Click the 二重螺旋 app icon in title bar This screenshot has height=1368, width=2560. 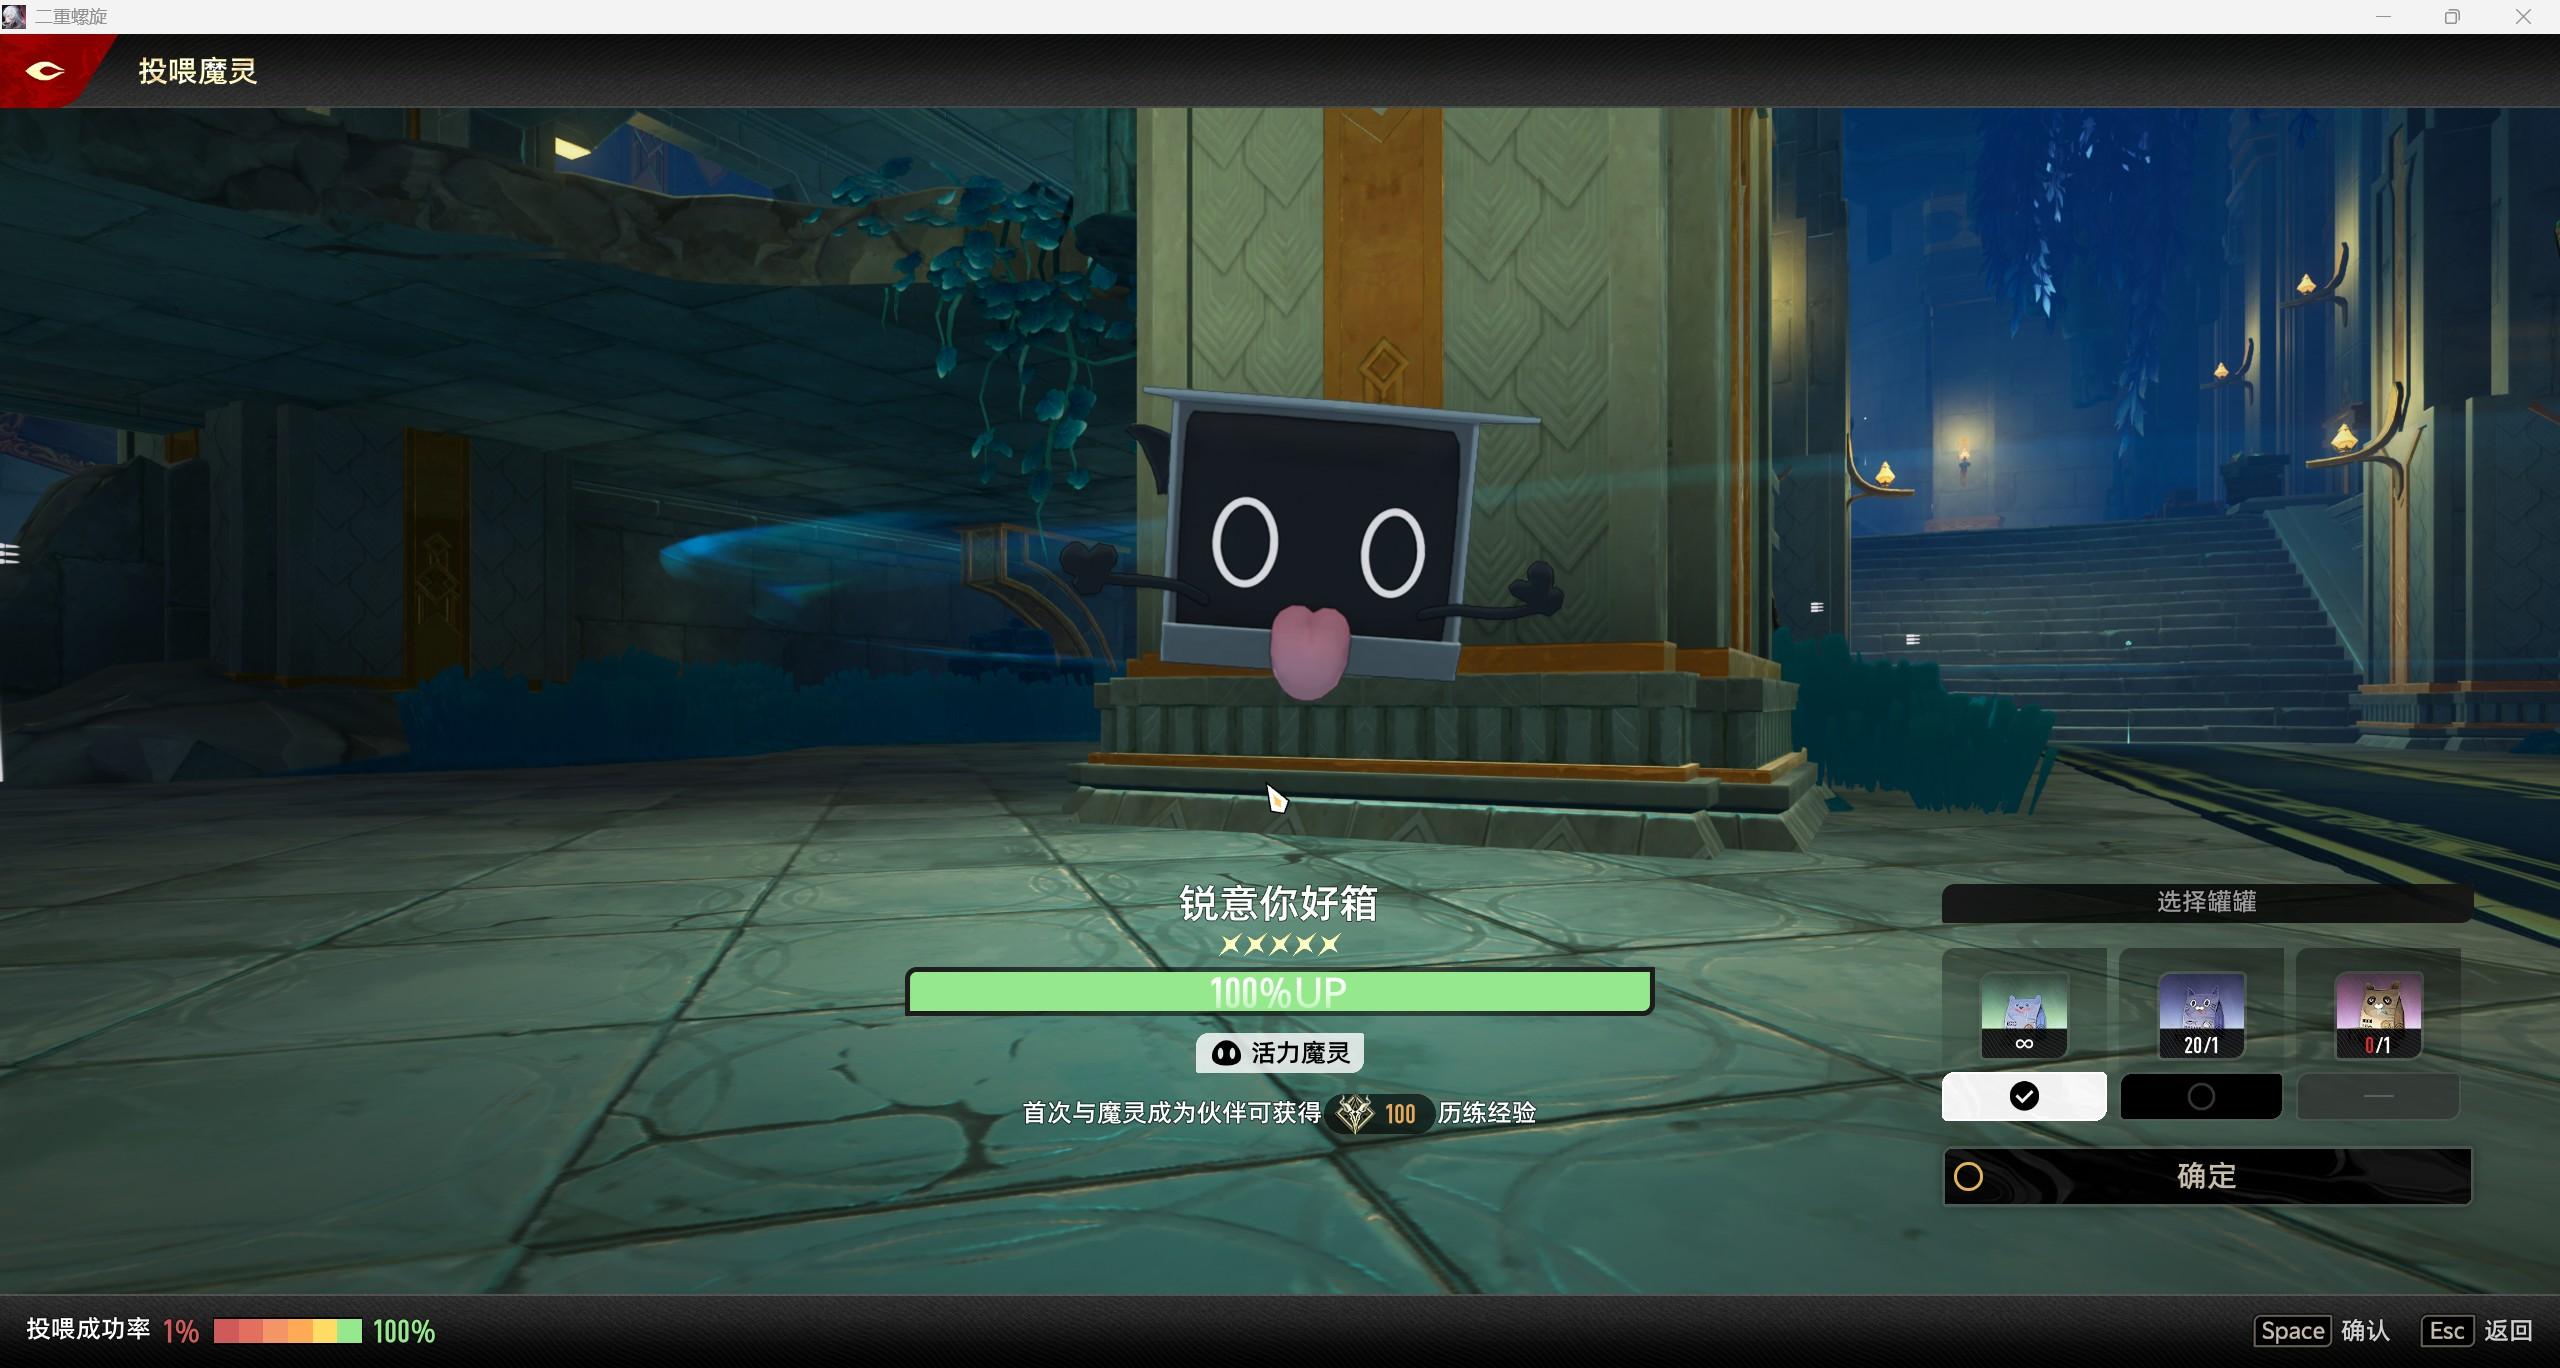pos(14,16)
